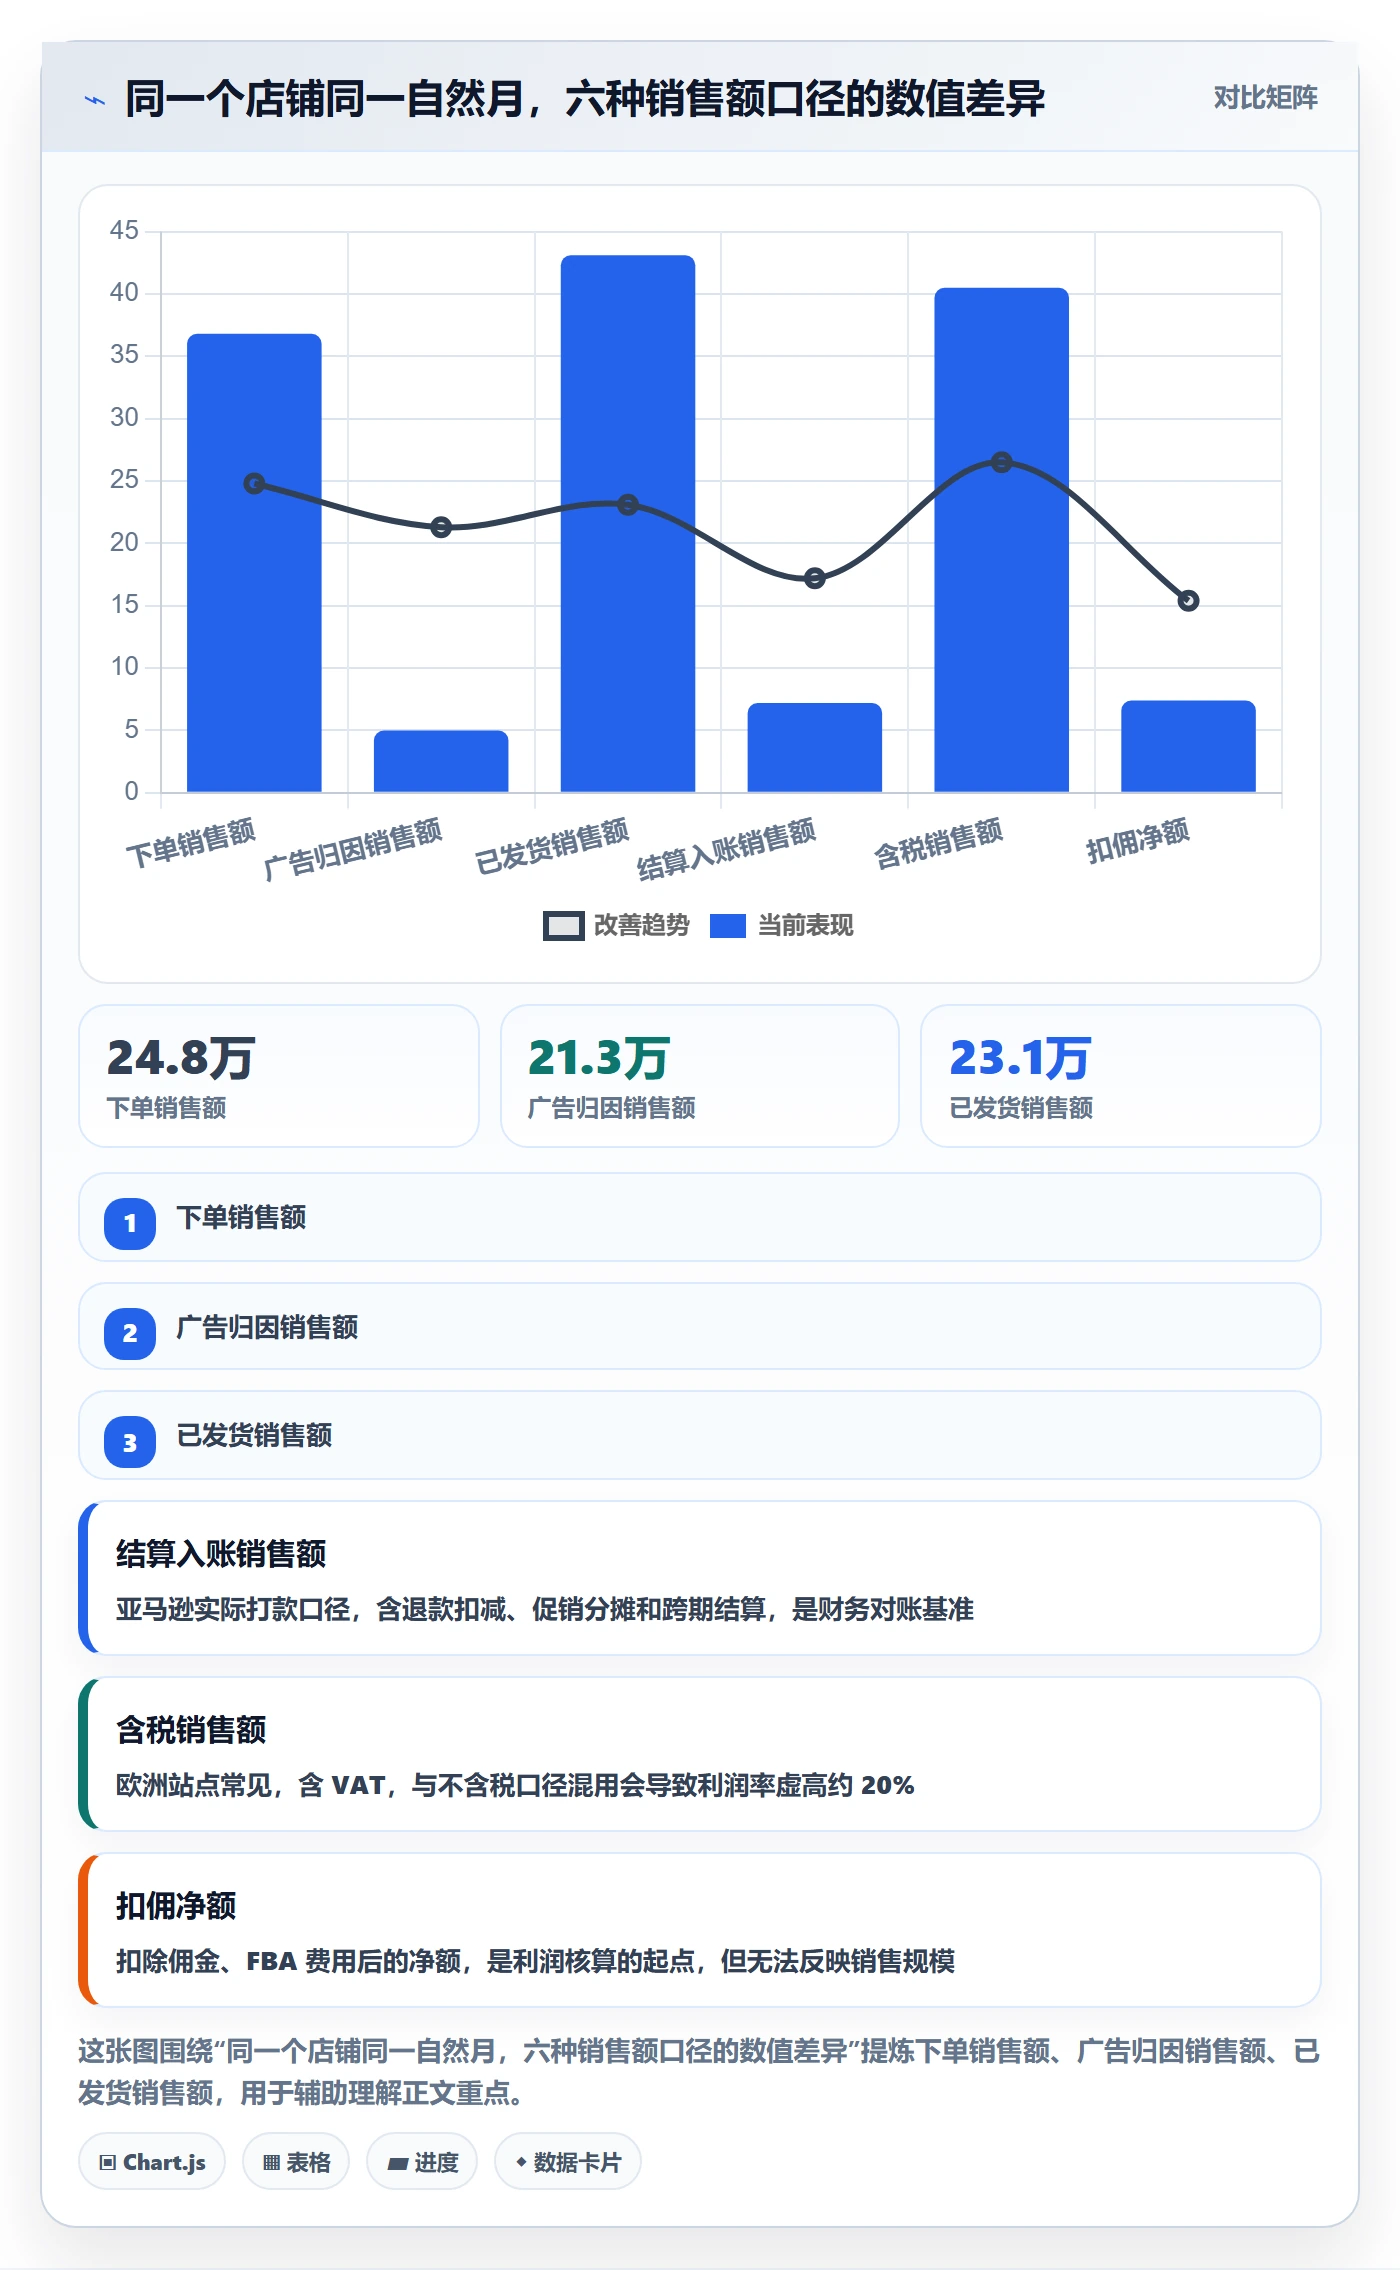Viewport: 1400px width, 2270px height.
Task: Click the 数据卡片 tag chip
Action: [568, 2162]
